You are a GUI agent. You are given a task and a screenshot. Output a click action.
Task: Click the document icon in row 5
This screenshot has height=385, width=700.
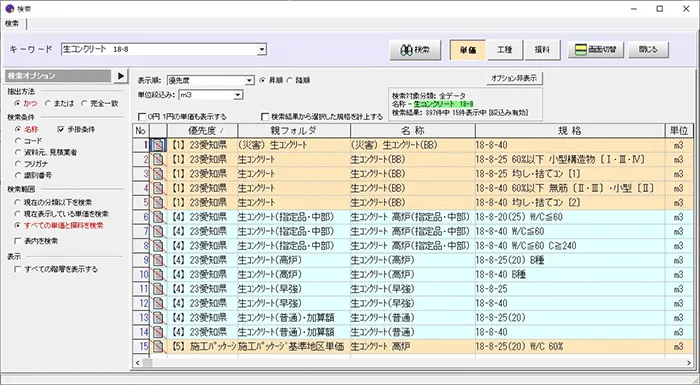pyautogui.click(x=158, y=203)
